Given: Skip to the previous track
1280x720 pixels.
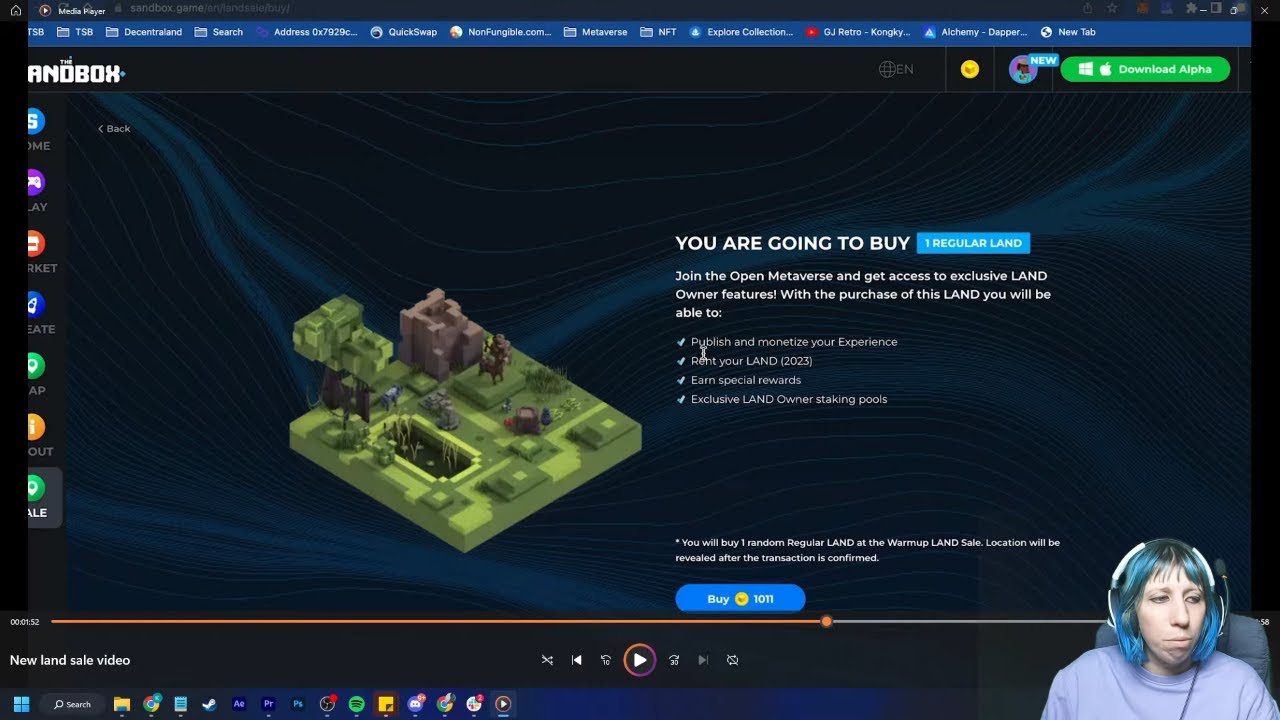Looking at the screenshot, I should coord(576,660).
